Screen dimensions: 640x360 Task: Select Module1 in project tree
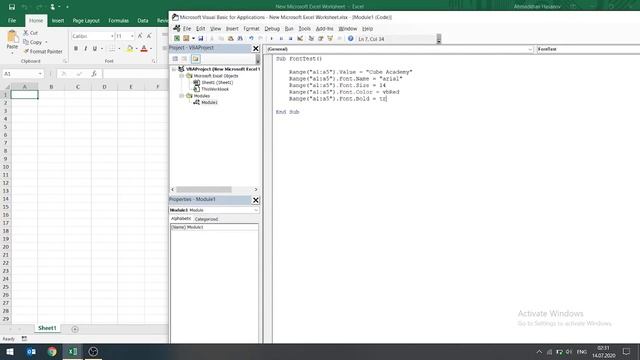click(x=209, y=102)
